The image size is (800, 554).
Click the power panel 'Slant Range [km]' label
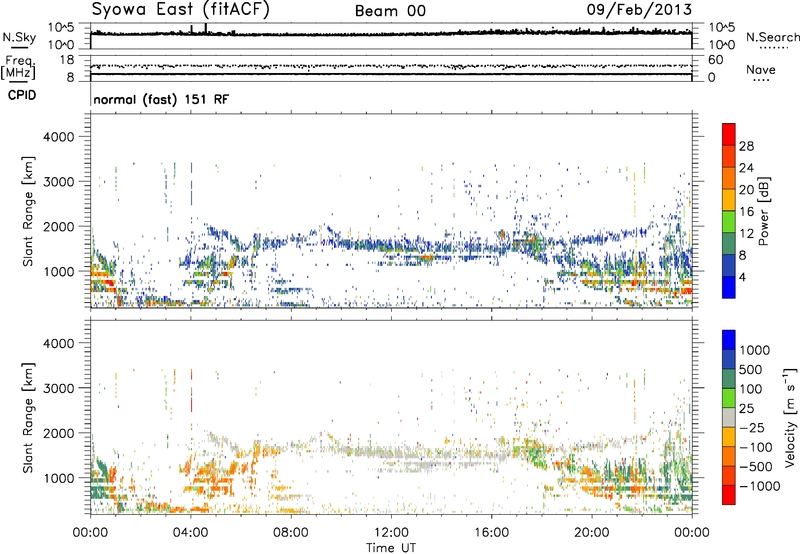pos(28,211)
